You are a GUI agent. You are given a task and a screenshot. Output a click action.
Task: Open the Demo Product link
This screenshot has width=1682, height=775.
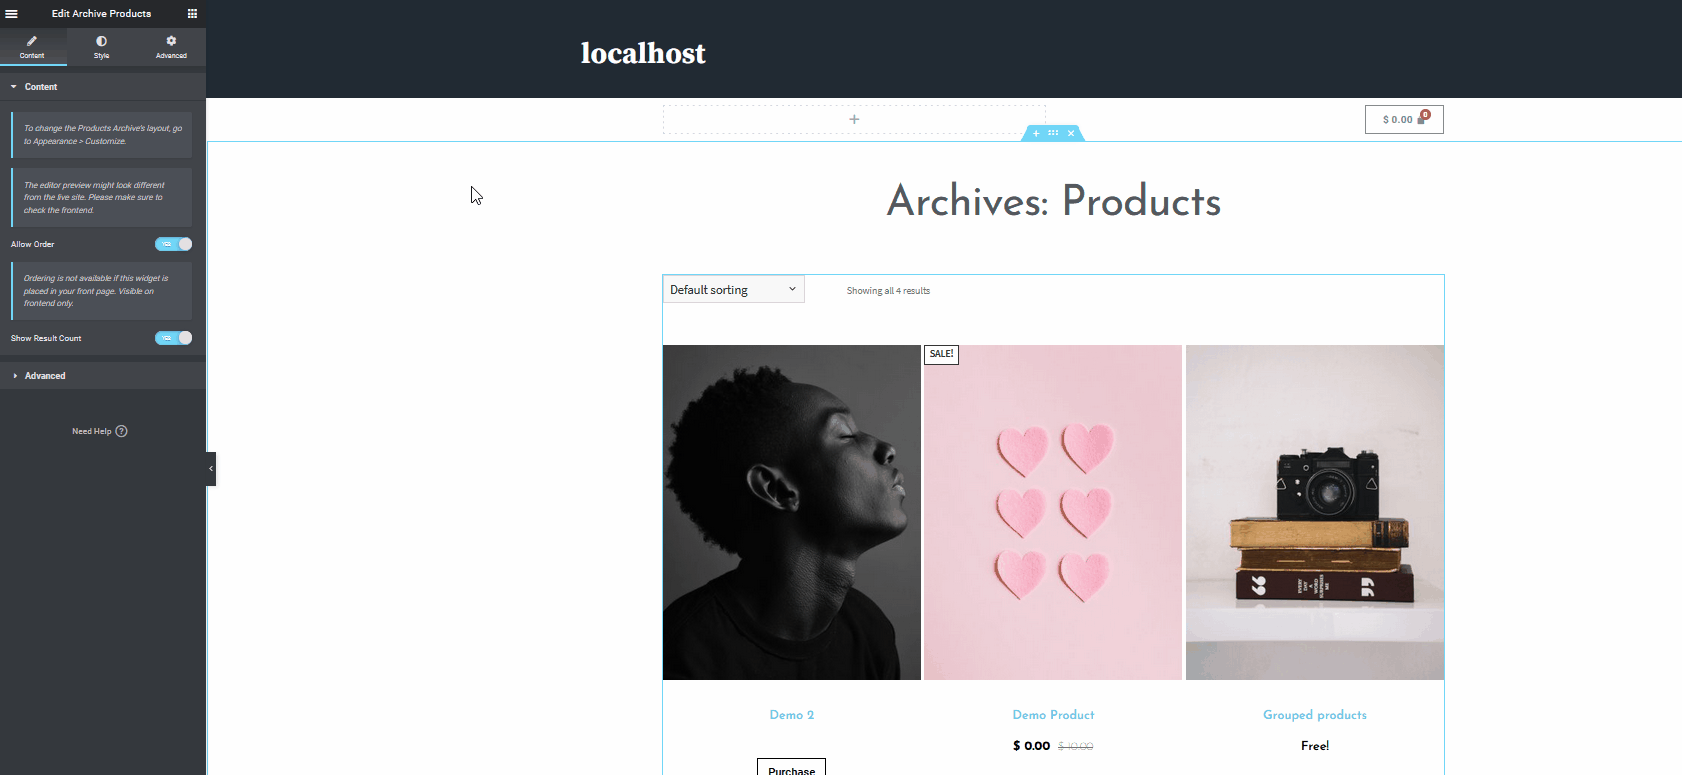tap(1053, 715)
